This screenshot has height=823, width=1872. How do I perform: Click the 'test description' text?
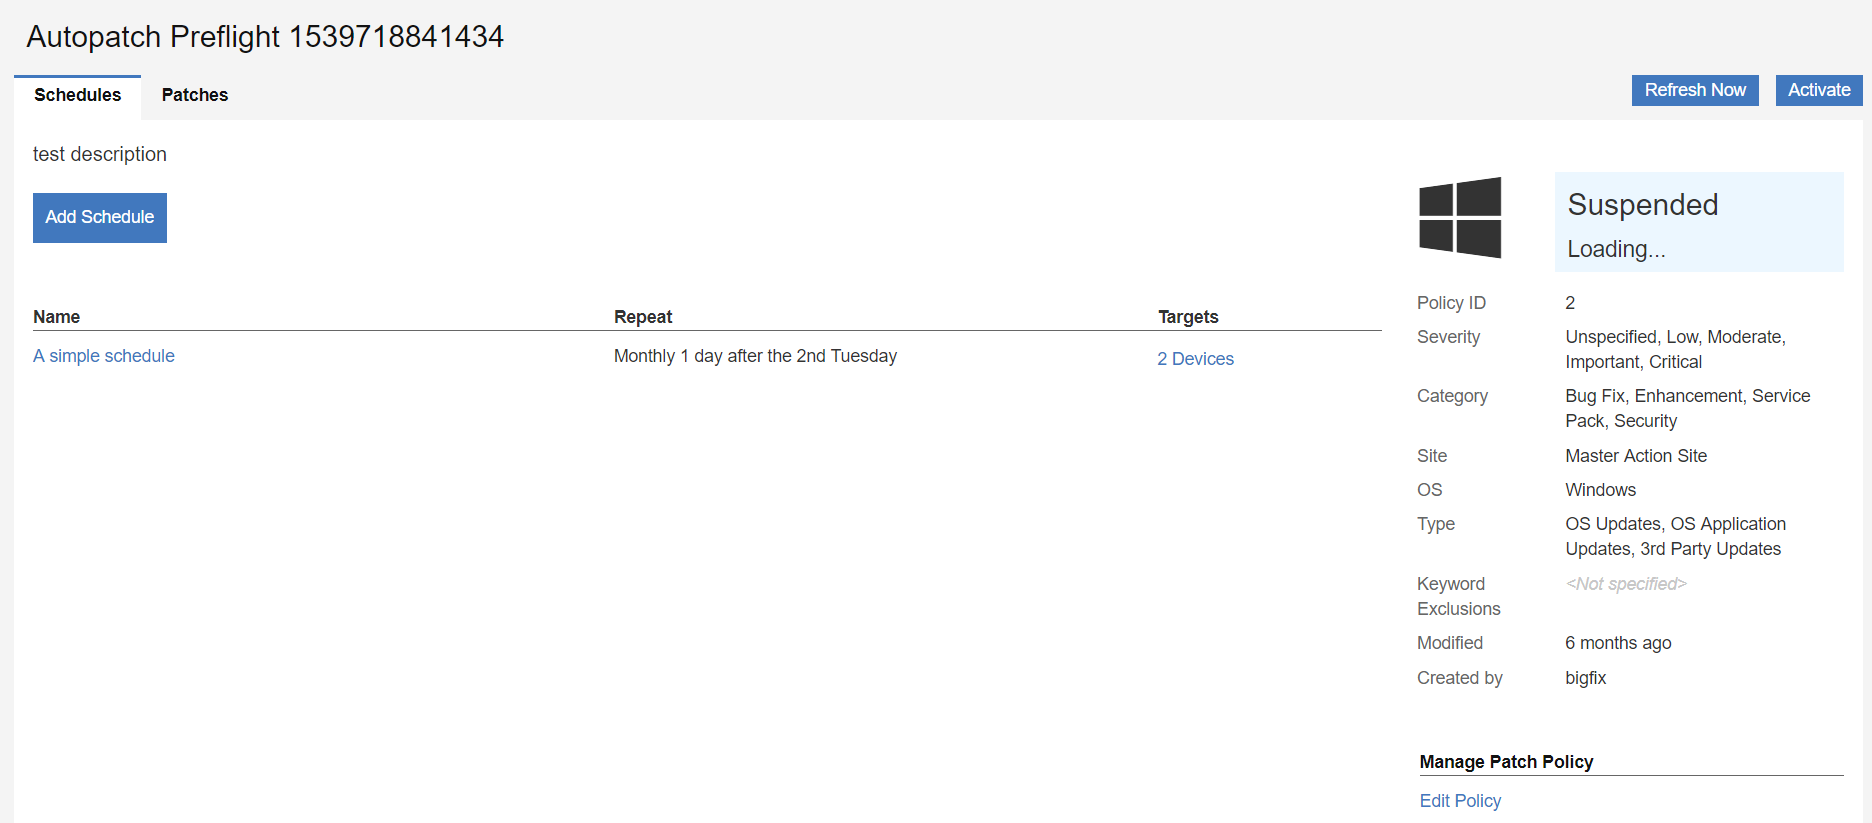point(100,154)
